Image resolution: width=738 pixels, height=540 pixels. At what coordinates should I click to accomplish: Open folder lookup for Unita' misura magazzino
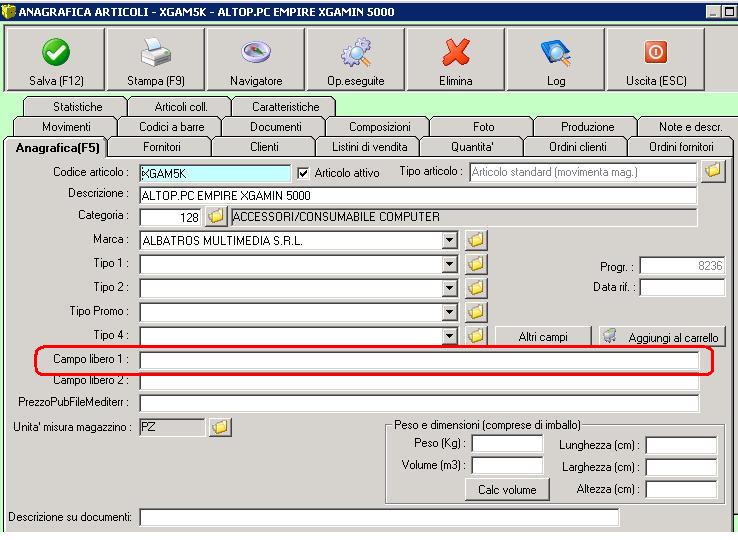220,427
